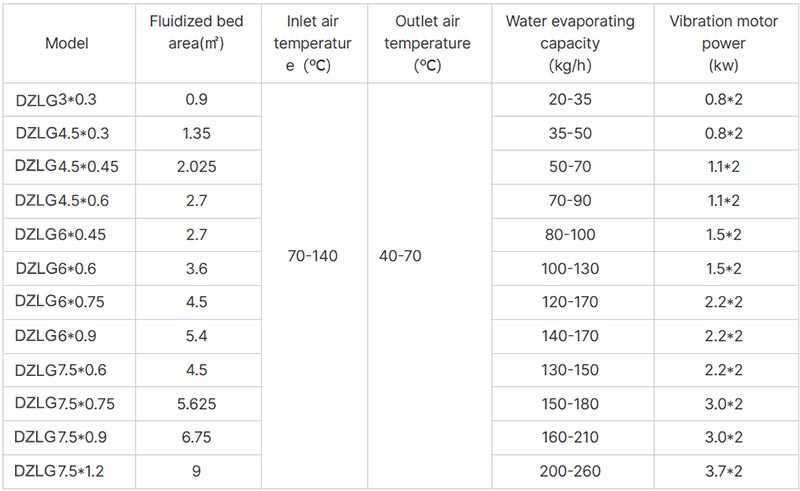
Task: Select the 70-140 inlet air temperature cell
Action: pyautogui.click(x=313, y=255)
